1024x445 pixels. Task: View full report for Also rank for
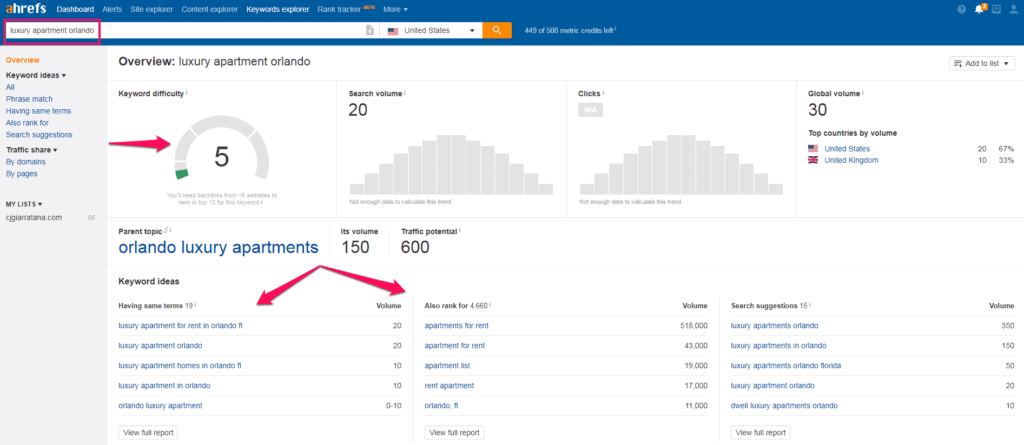click(x=454, y=433)
